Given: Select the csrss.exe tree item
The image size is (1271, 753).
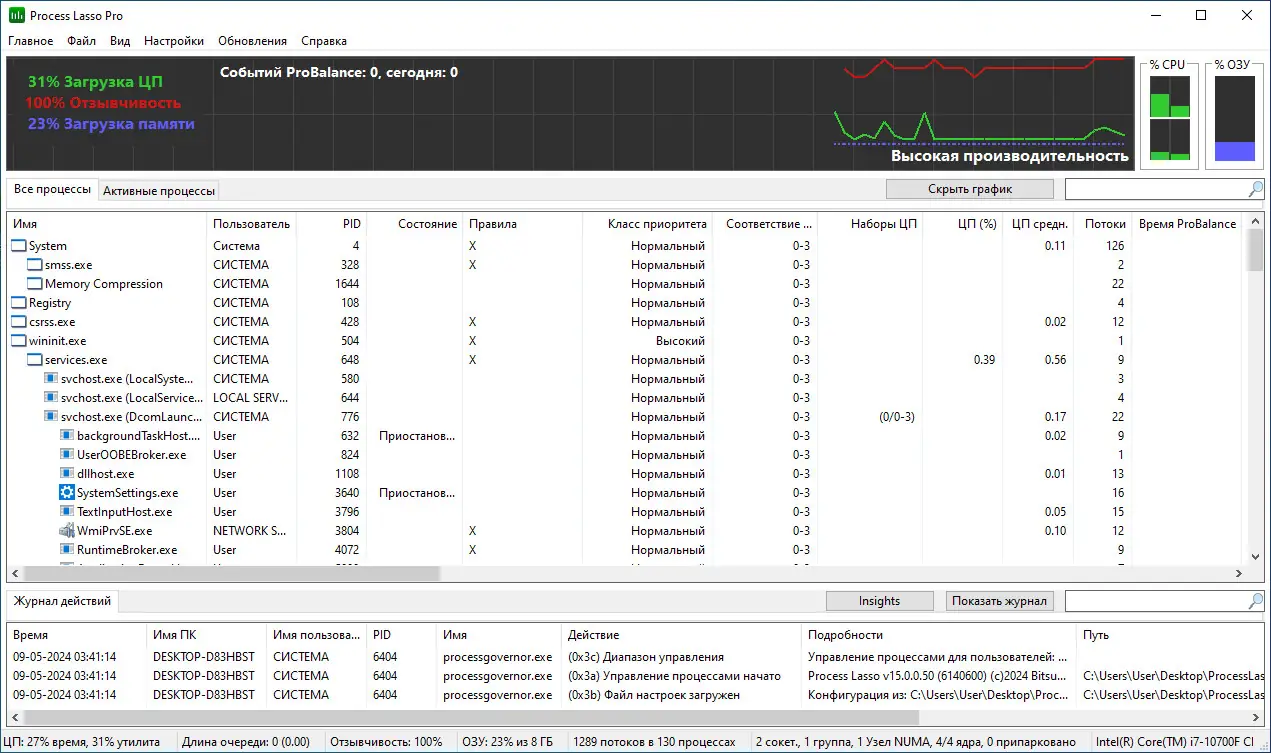Looking at the screenshot, I should (46, 321).
